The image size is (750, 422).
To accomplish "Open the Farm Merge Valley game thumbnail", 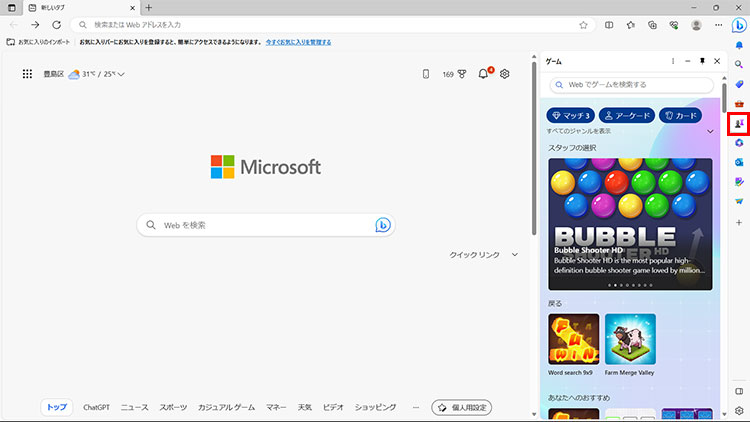I will point(630,339).
